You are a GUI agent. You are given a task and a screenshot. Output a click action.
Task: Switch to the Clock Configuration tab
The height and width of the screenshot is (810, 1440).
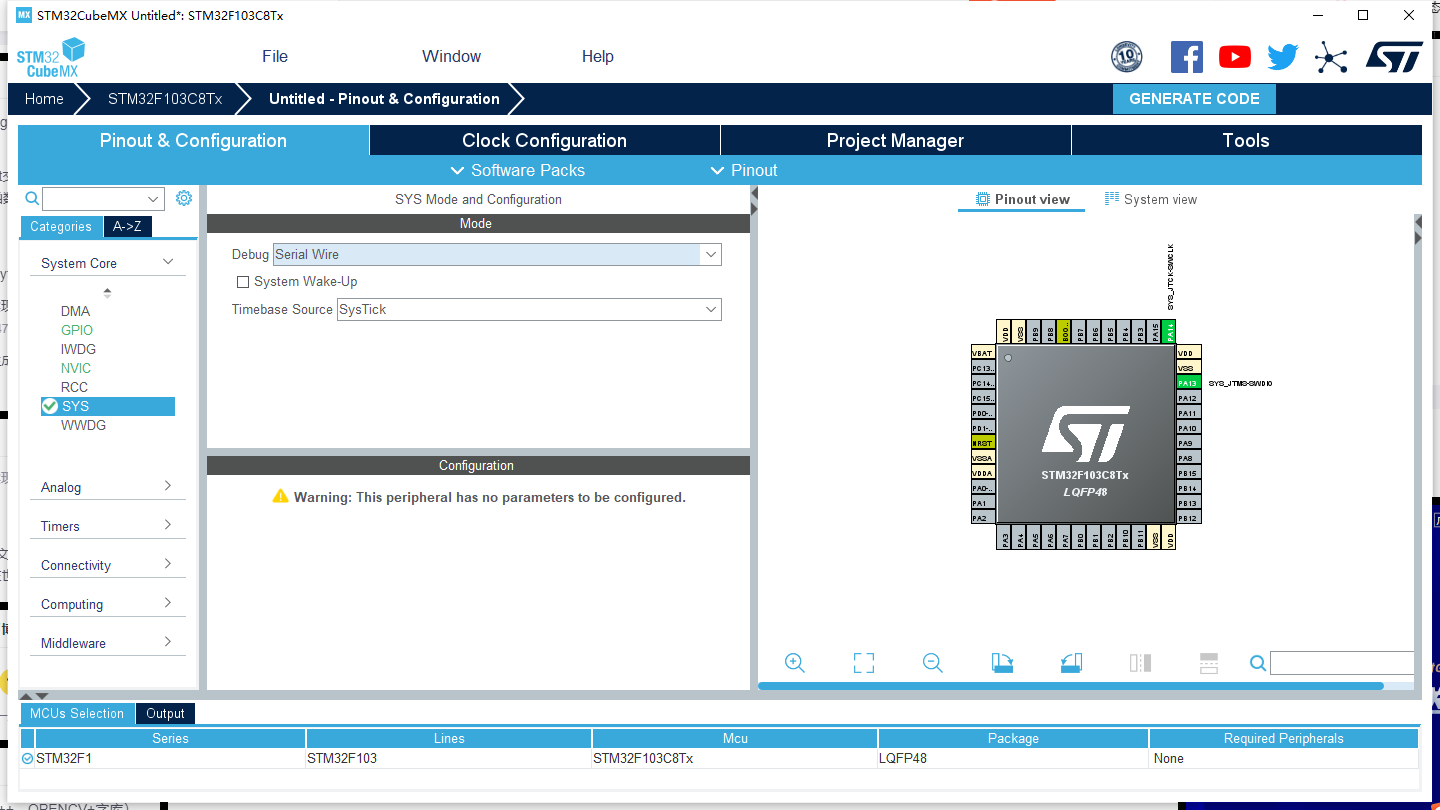point(545,141)
